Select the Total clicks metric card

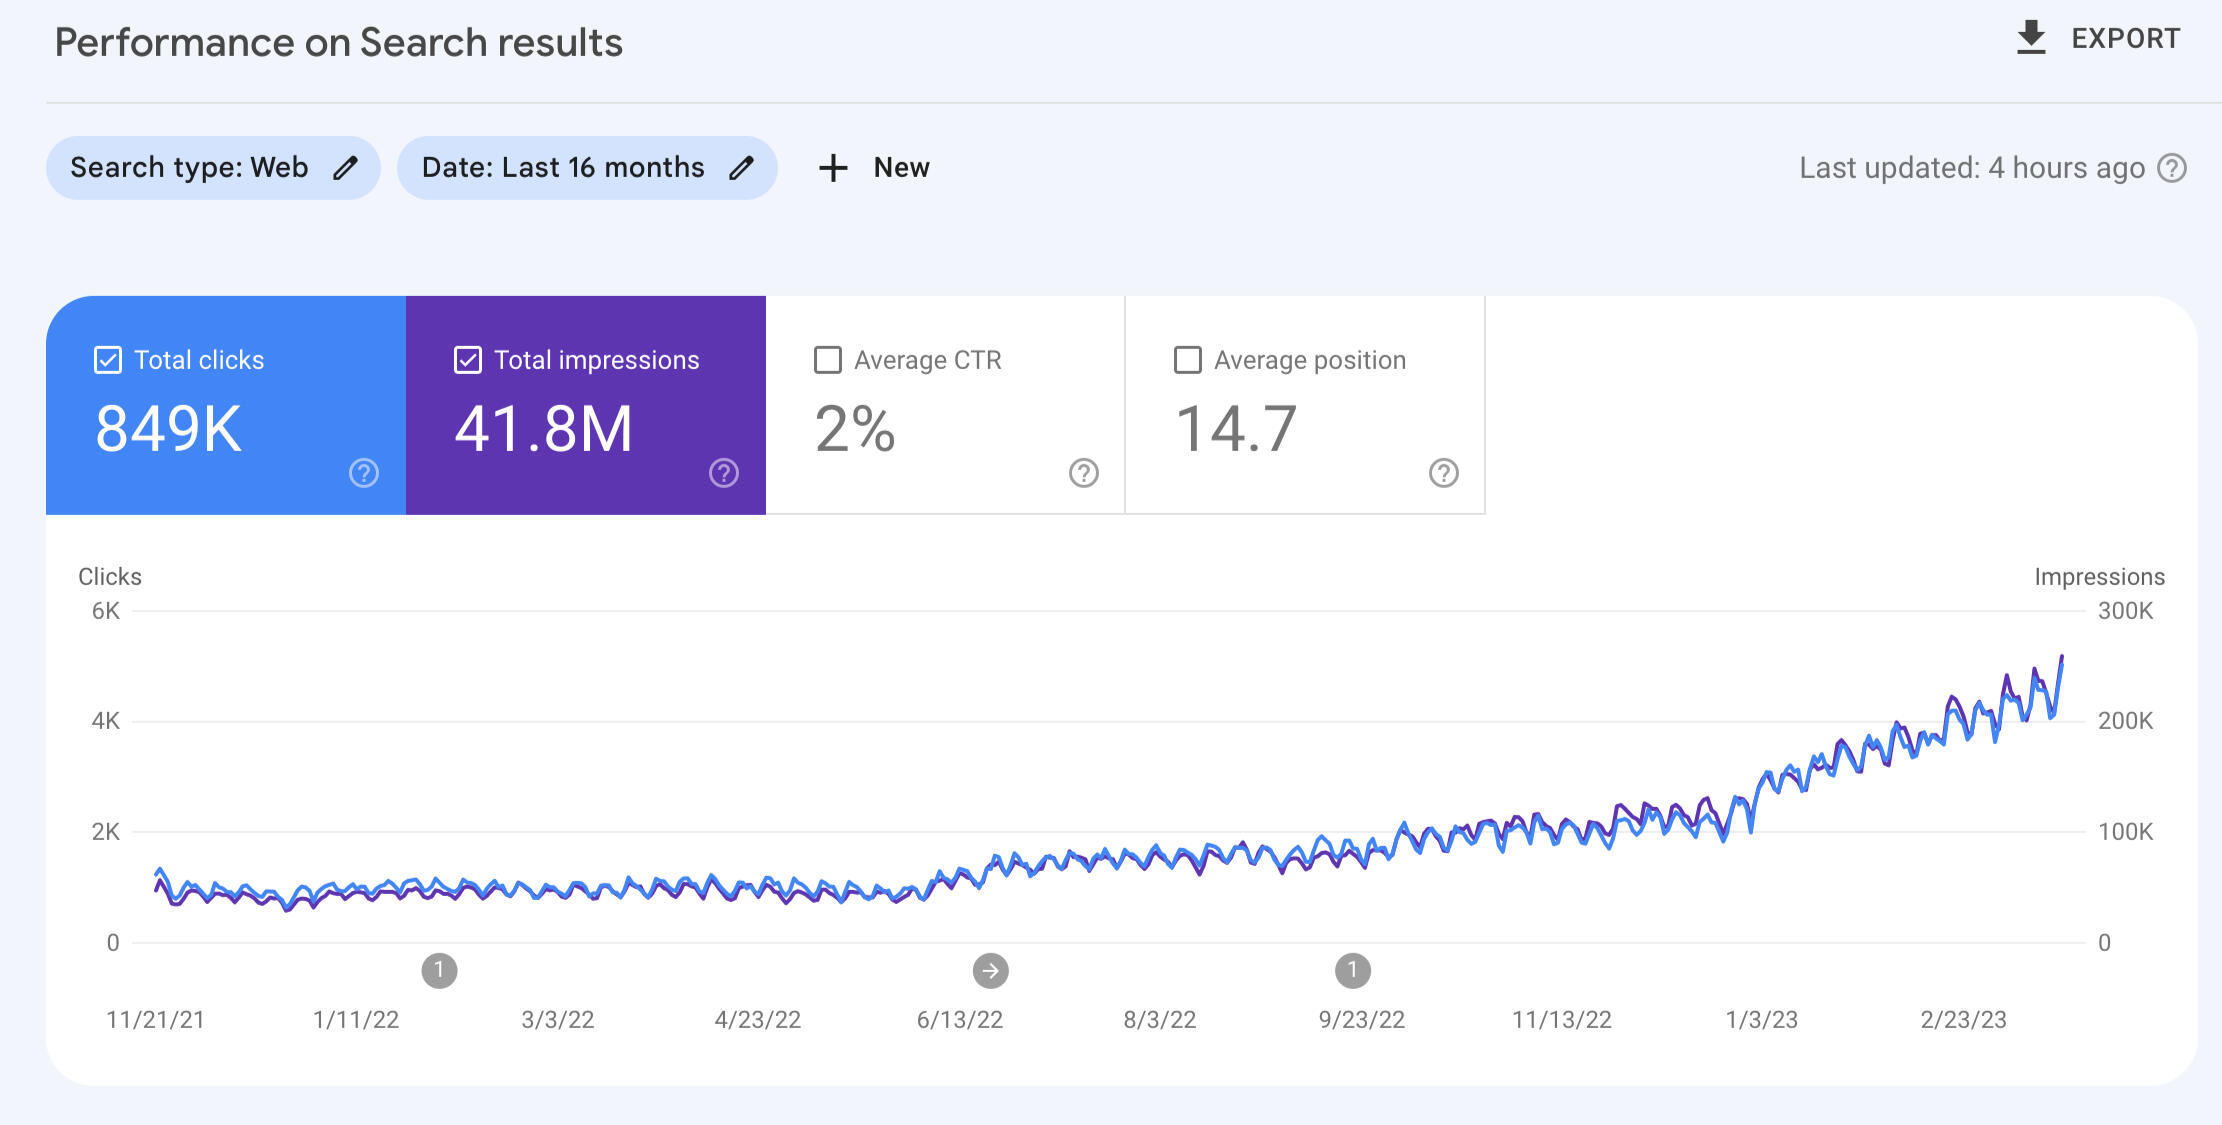[225, 405]
